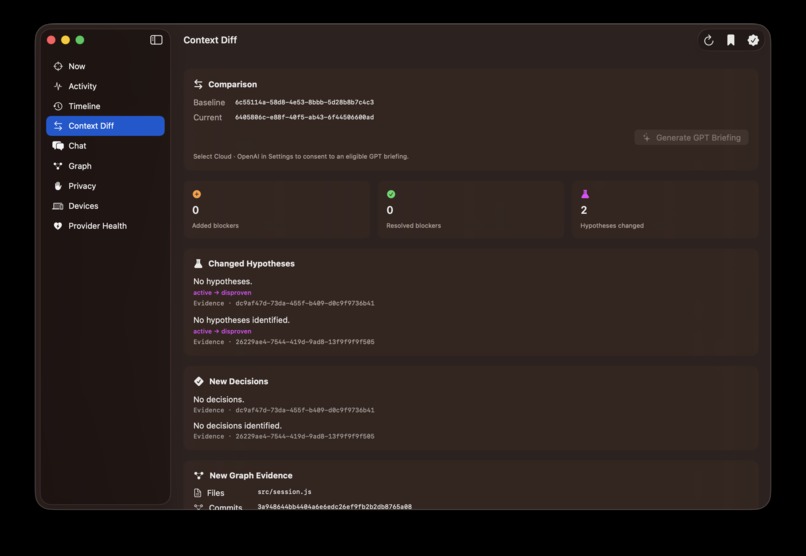Image resolution: width=806 pixels, height=556 pixels.
Task: Click the New Graph Evidence nodes icon
Action: pyautogui.click(x=199, y=476)
